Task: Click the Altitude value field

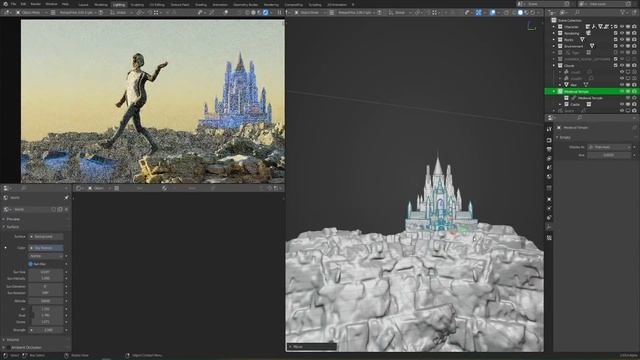Action: (x=46, y=301)
